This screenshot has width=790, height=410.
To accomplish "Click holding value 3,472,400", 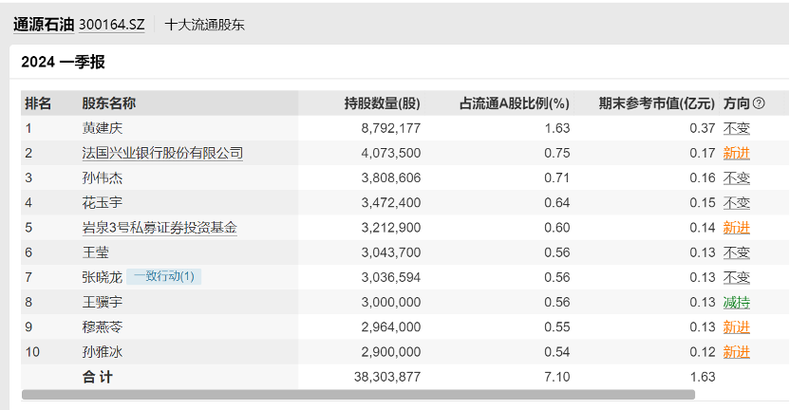I will 391,203.
